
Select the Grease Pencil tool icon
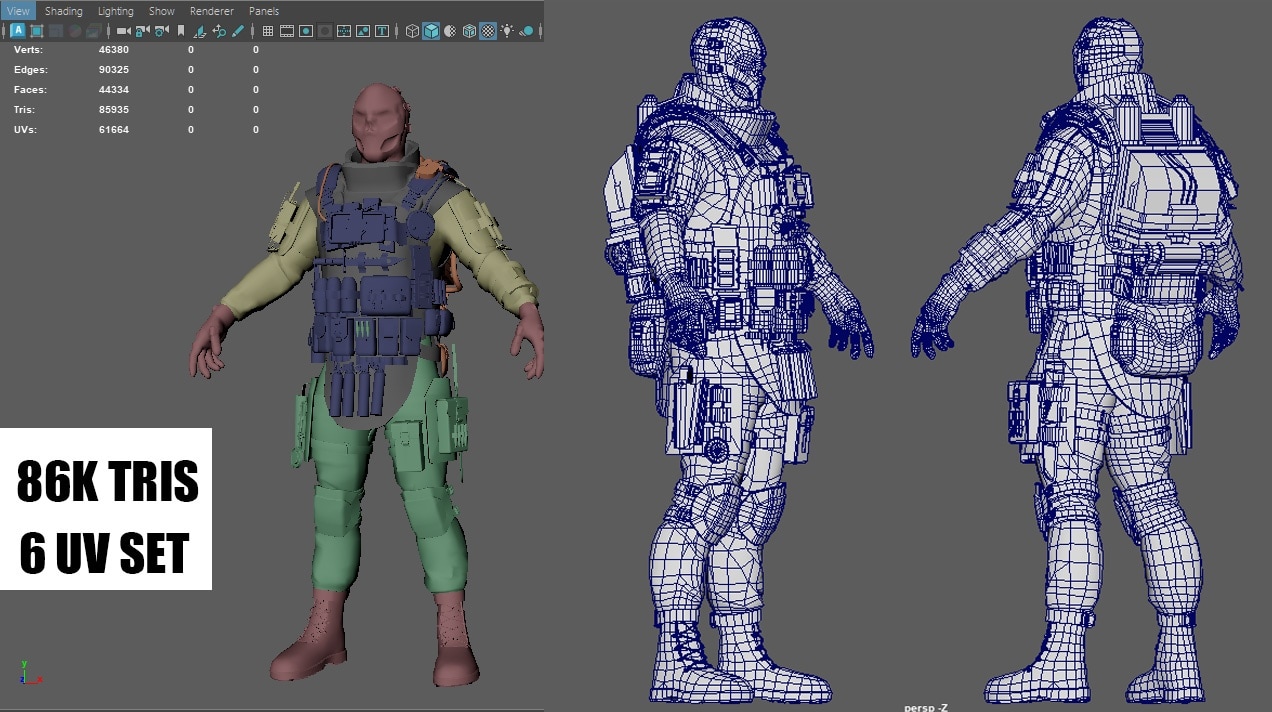[238, 31]
